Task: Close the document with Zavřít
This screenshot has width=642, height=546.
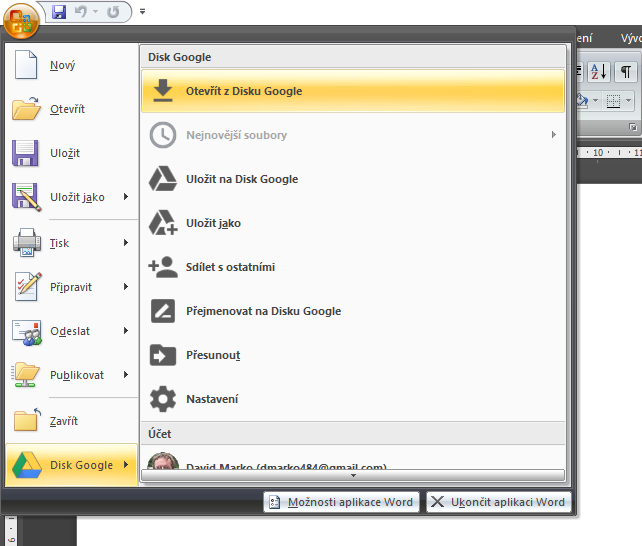Action: [72, 421]
